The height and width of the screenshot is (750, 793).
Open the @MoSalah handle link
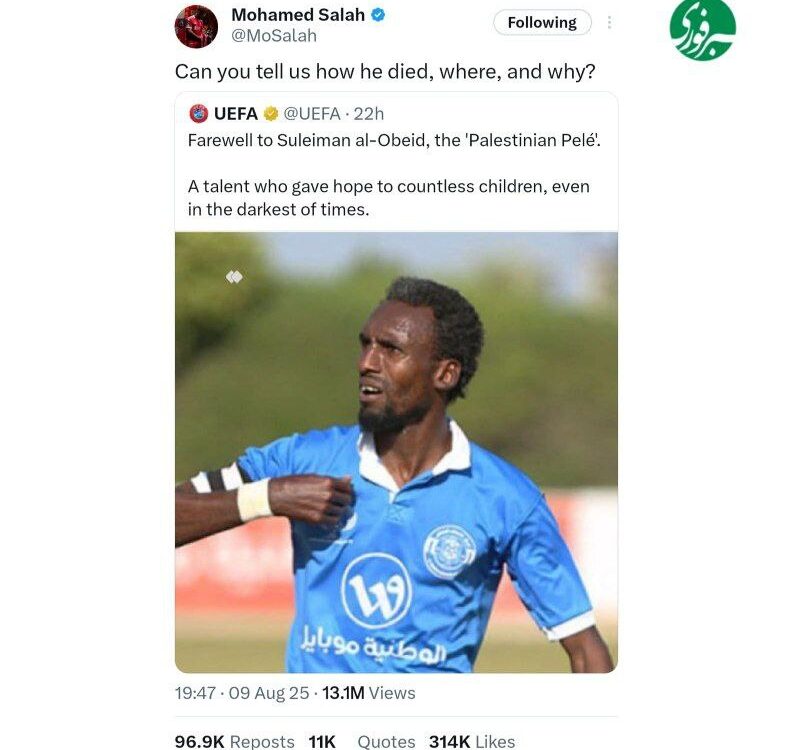point(274,36)
